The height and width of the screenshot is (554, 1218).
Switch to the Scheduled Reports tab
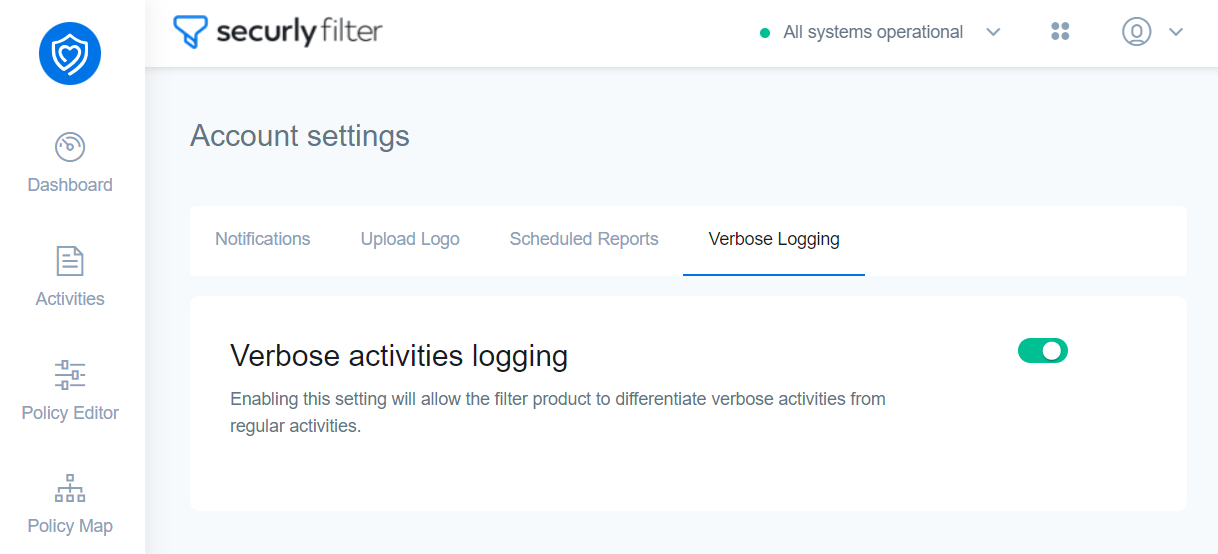(x=584, y=239)
